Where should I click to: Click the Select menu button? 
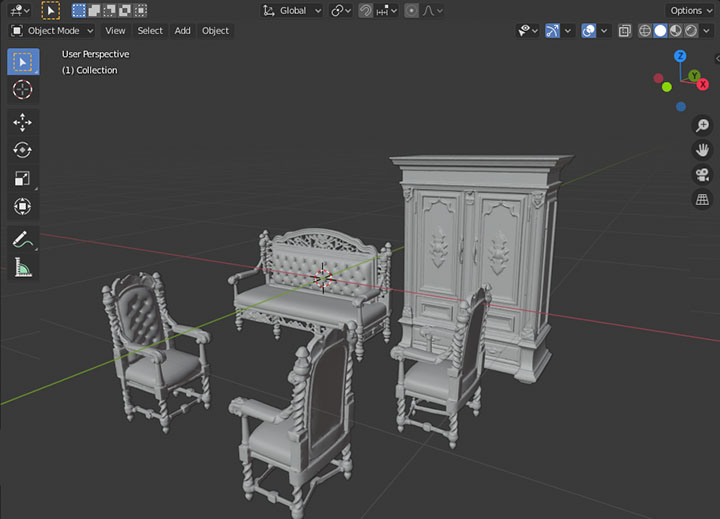coord(150,31)
